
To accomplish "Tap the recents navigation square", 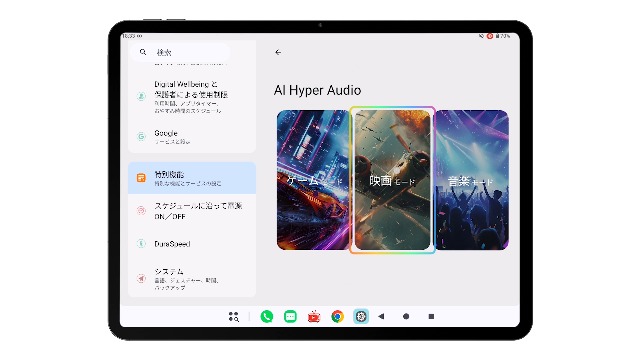I will click(431, 316).
